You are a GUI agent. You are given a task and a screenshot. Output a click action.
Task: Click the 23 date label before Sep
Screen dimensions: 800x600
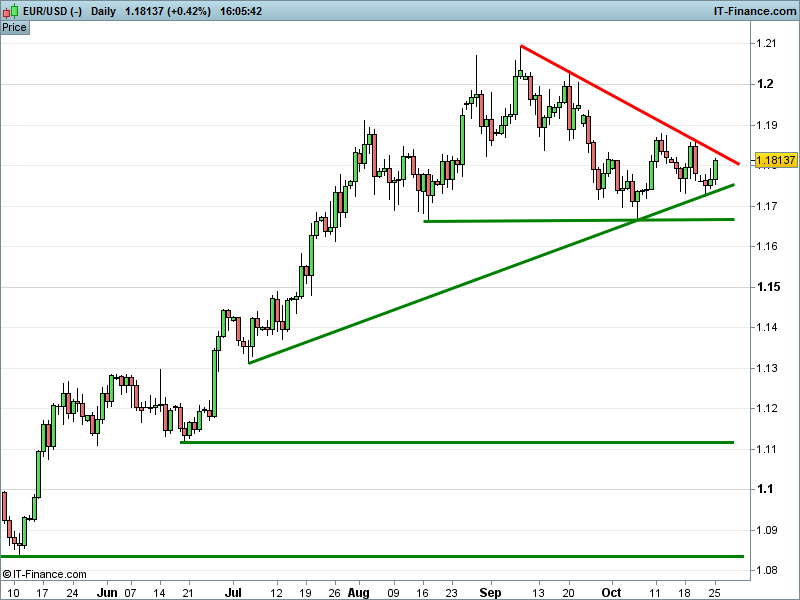pos(452,593)
